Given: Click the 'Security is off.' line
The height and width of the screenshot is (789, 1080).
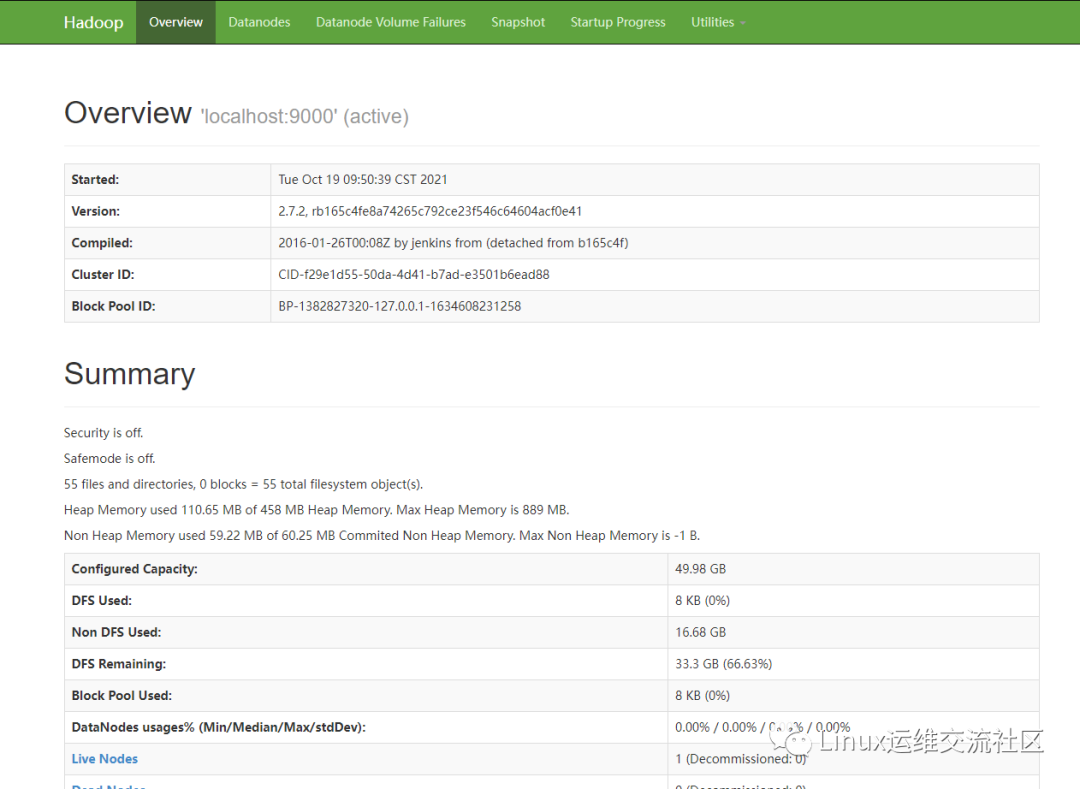Looking at the screenshot, I should [x=103, y=433].
